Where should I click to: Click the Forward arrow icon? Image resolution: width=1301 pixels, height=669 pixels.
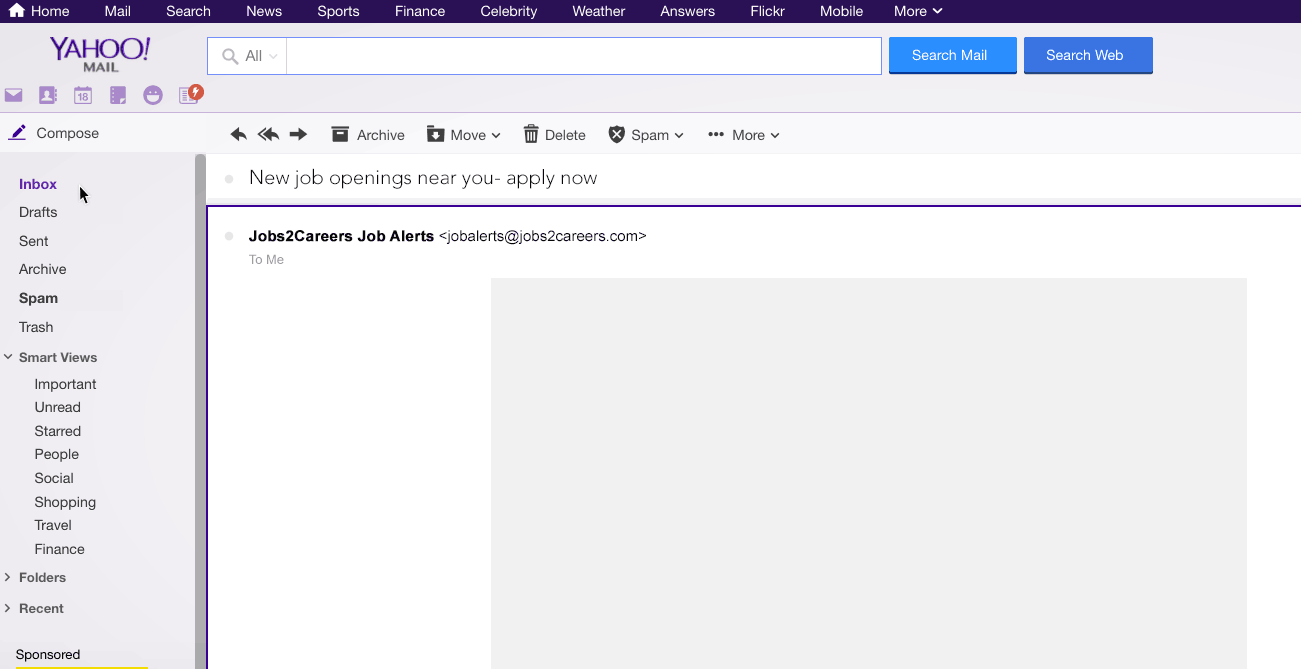(298, 133)
